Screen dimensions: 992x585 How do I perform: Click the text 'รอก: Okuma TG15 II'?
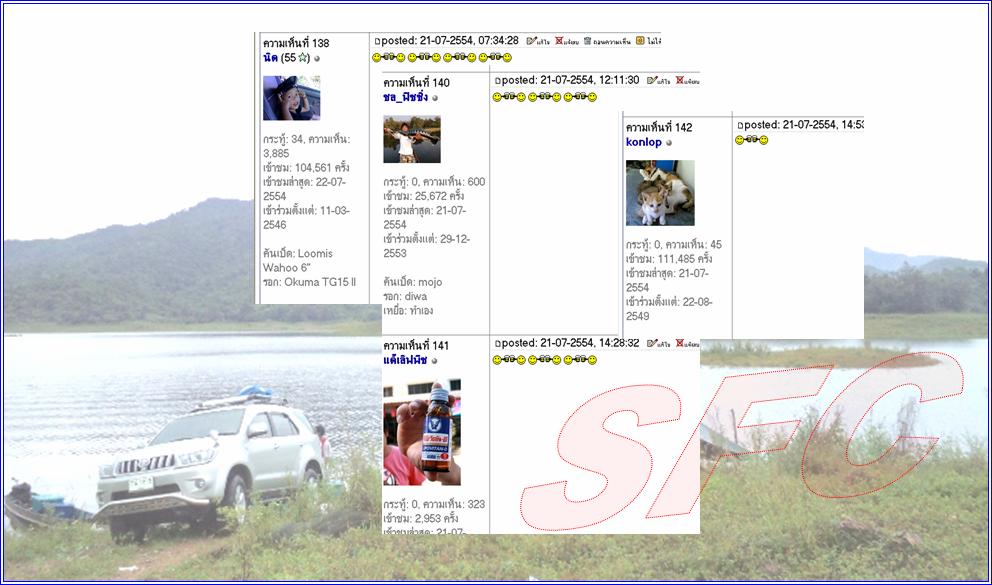point(309,282)
